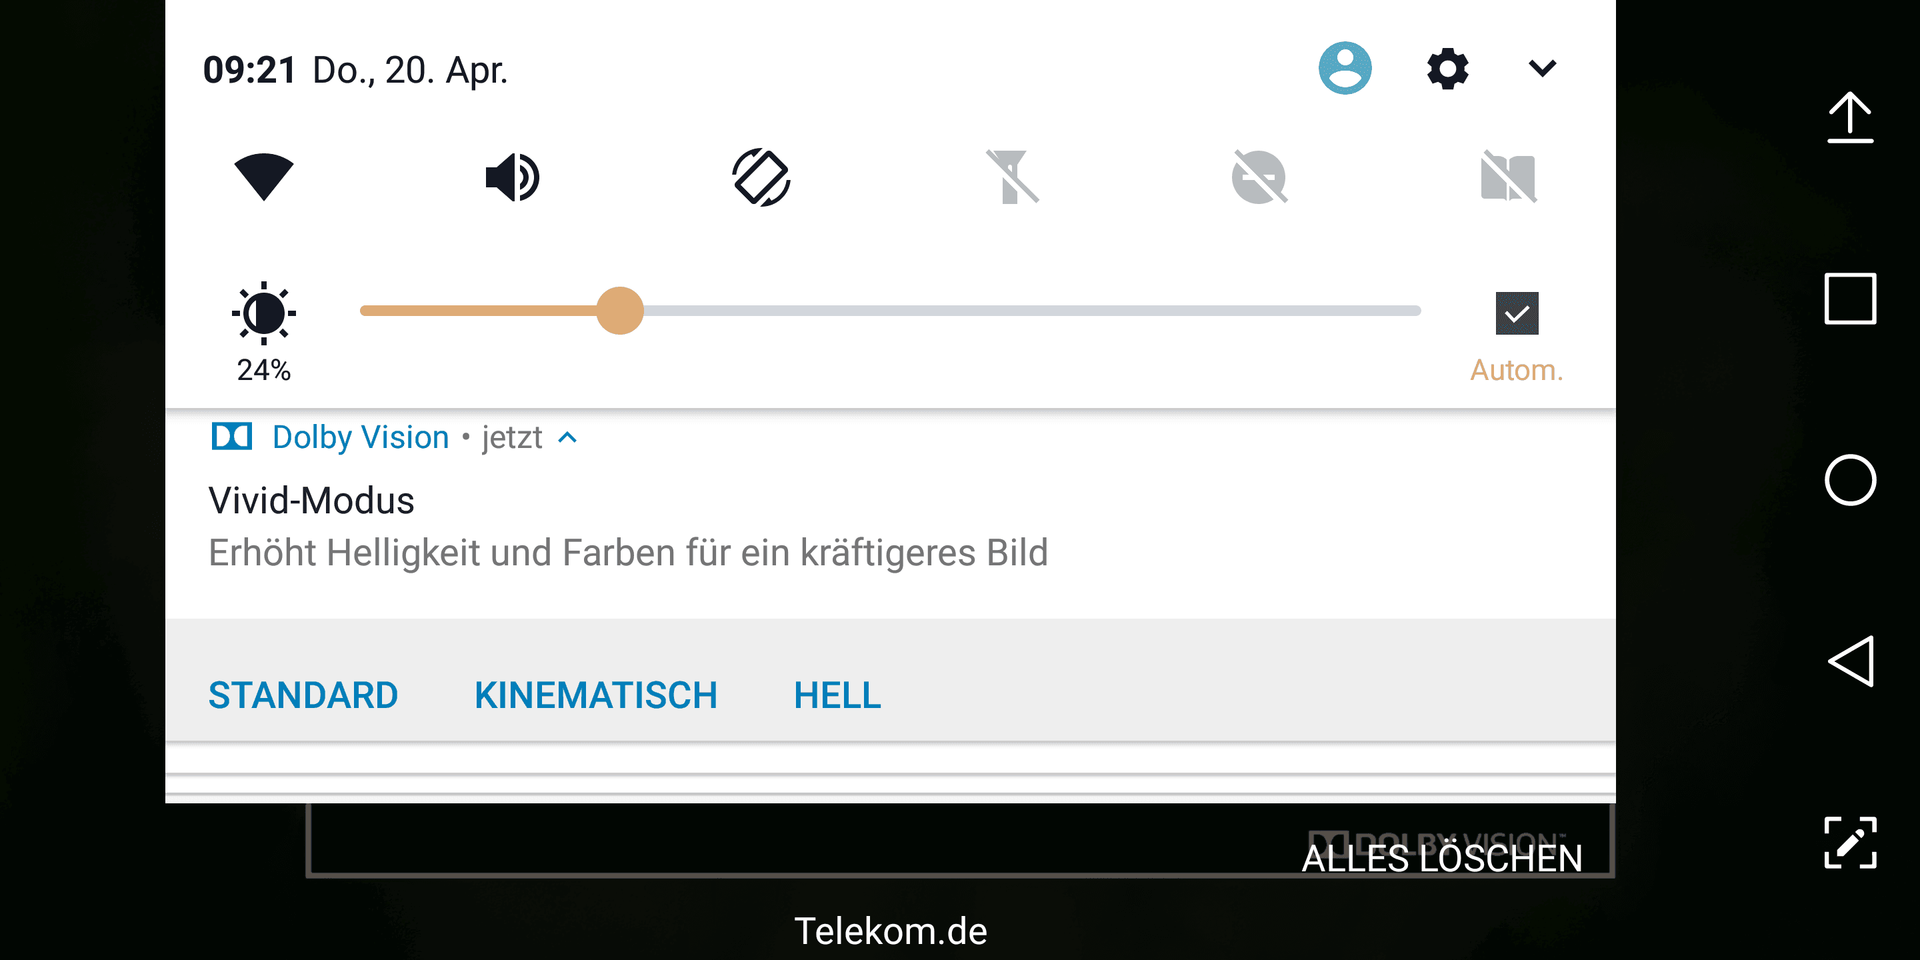The image size is (1920, 960).
Task: Tap the sound volume quick setting
Action: (x=512, y=178)
